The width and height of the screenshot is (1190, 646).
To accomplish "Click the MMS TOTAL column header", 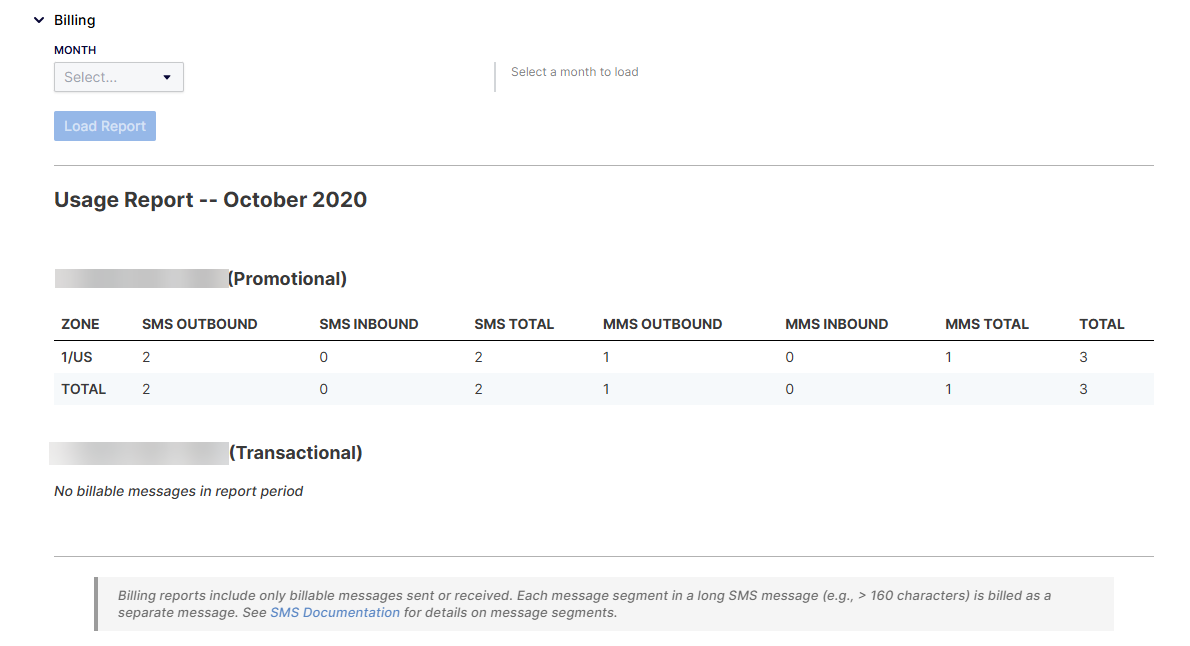I will [x=987, y=324].
